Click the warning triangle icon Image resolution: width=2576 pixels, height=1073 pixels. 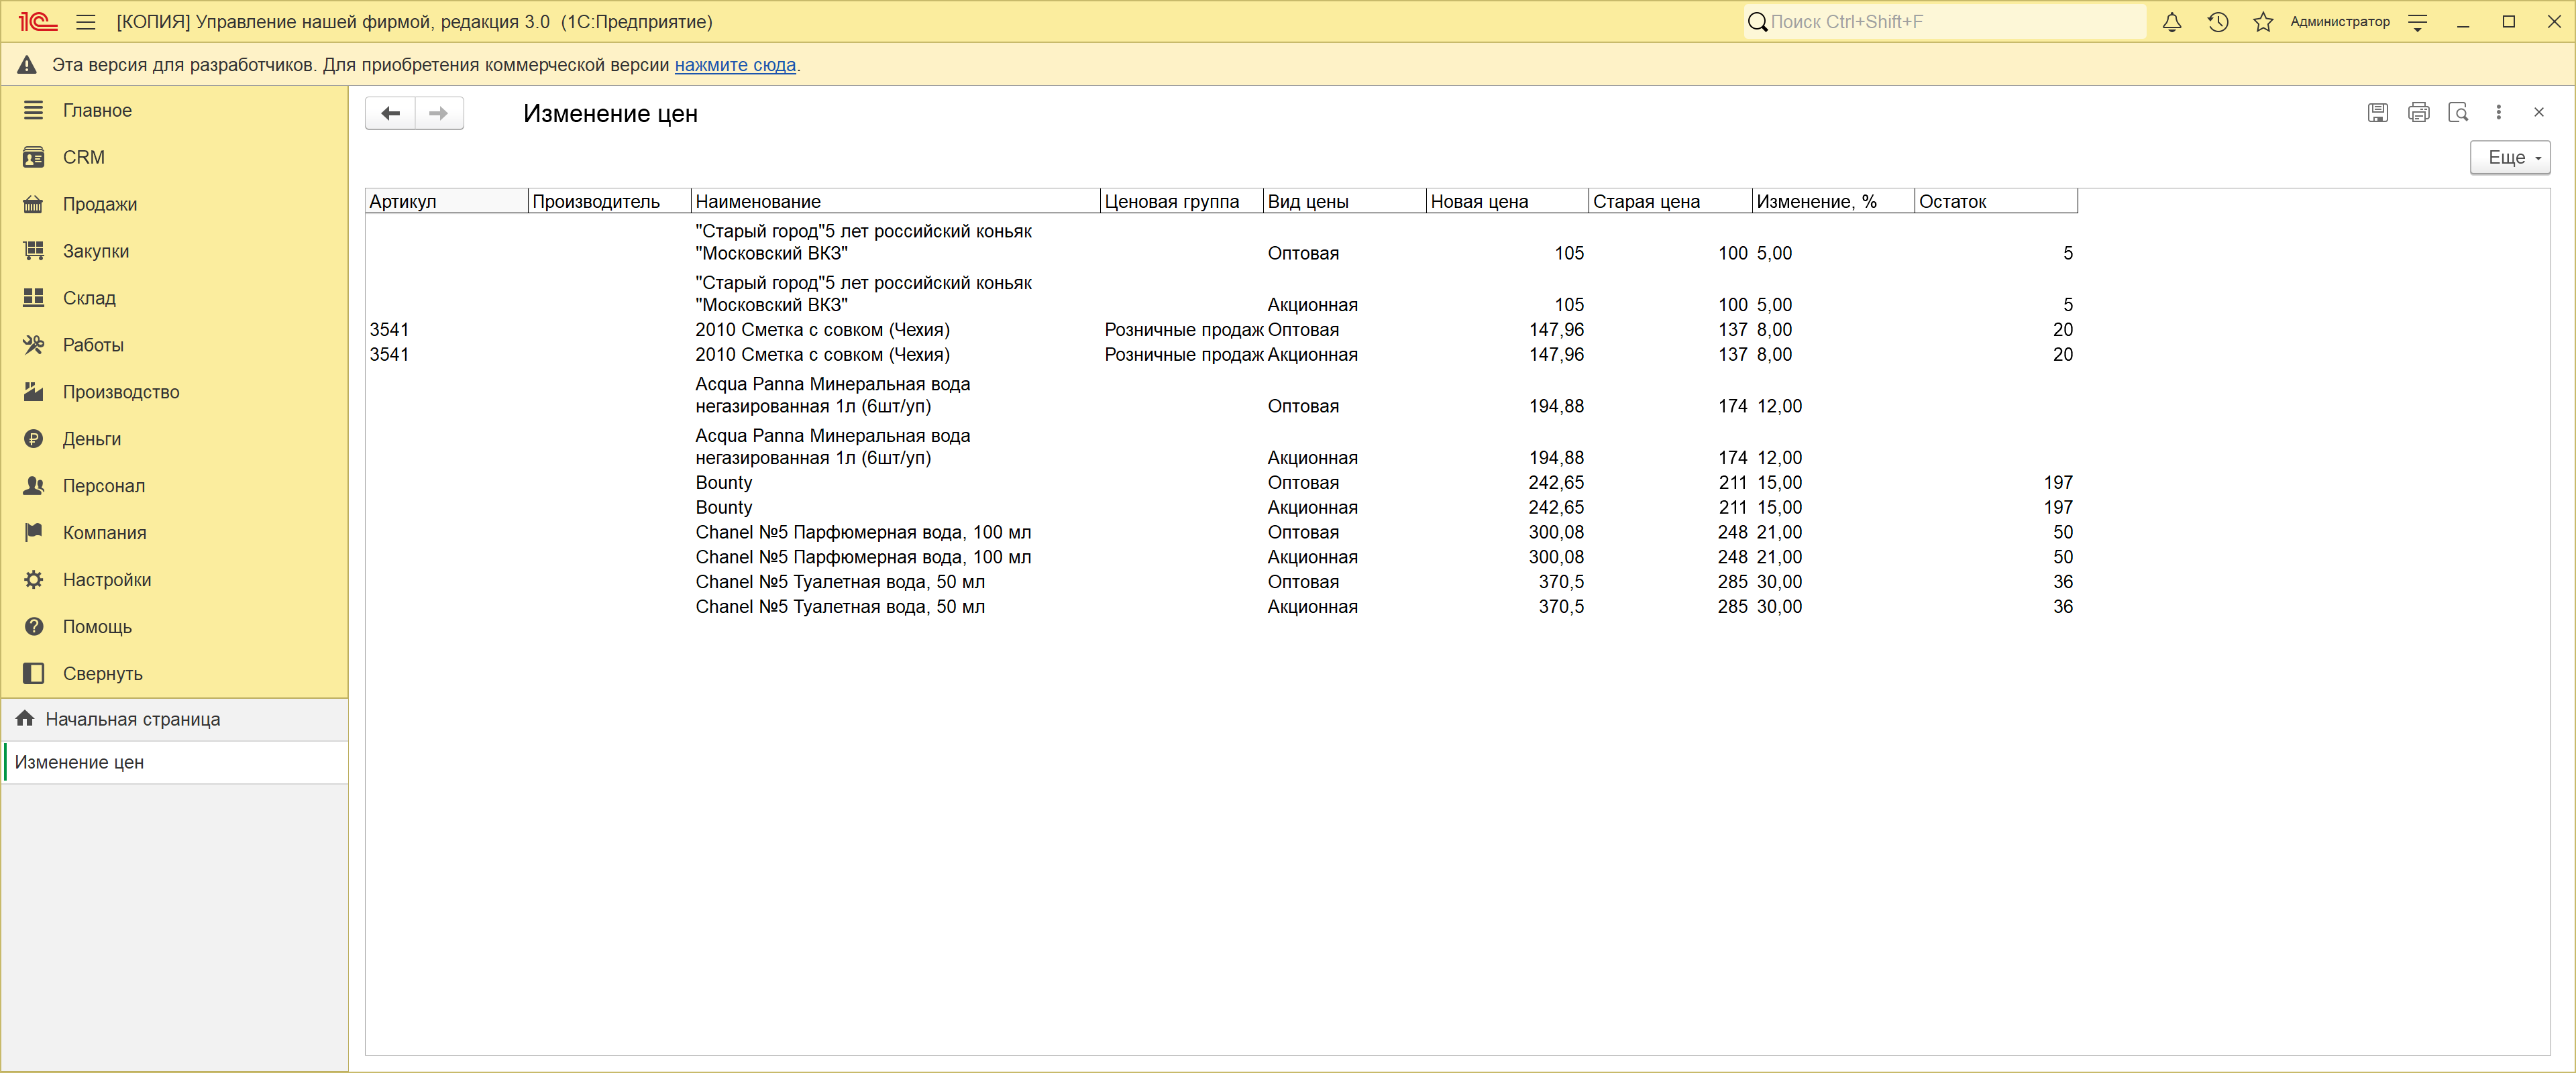tap(27, 65)
